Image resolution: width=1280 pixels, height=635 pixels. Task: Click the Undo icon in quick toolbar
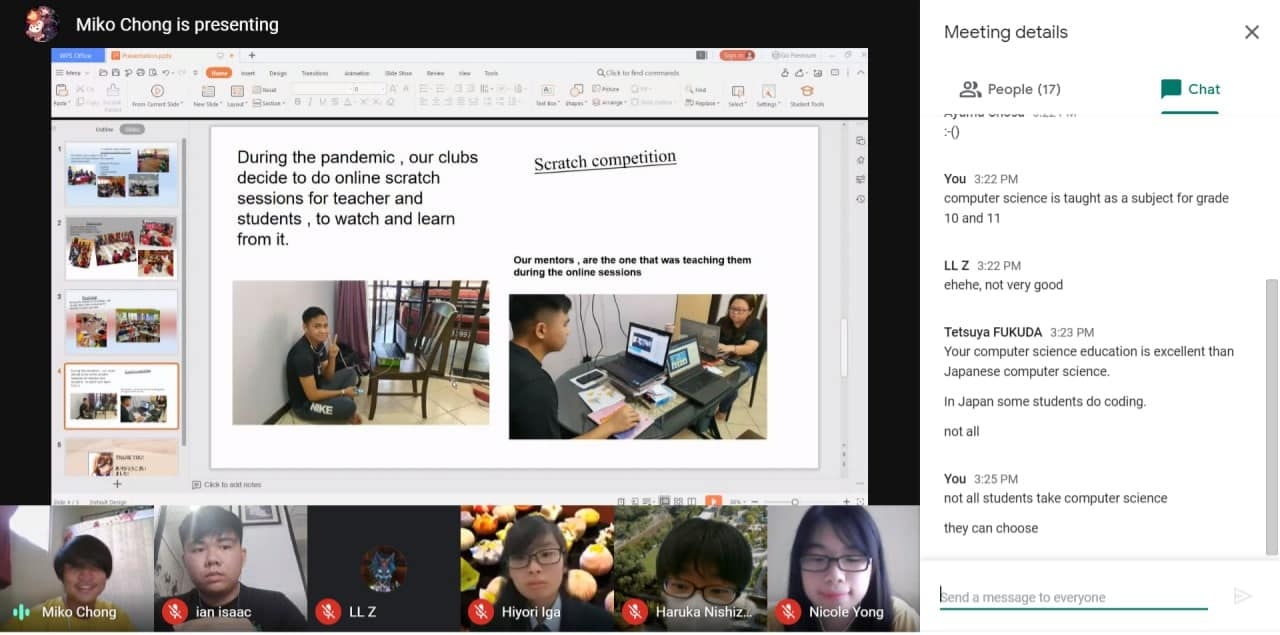pyautogui.click(x=166, y=73)
